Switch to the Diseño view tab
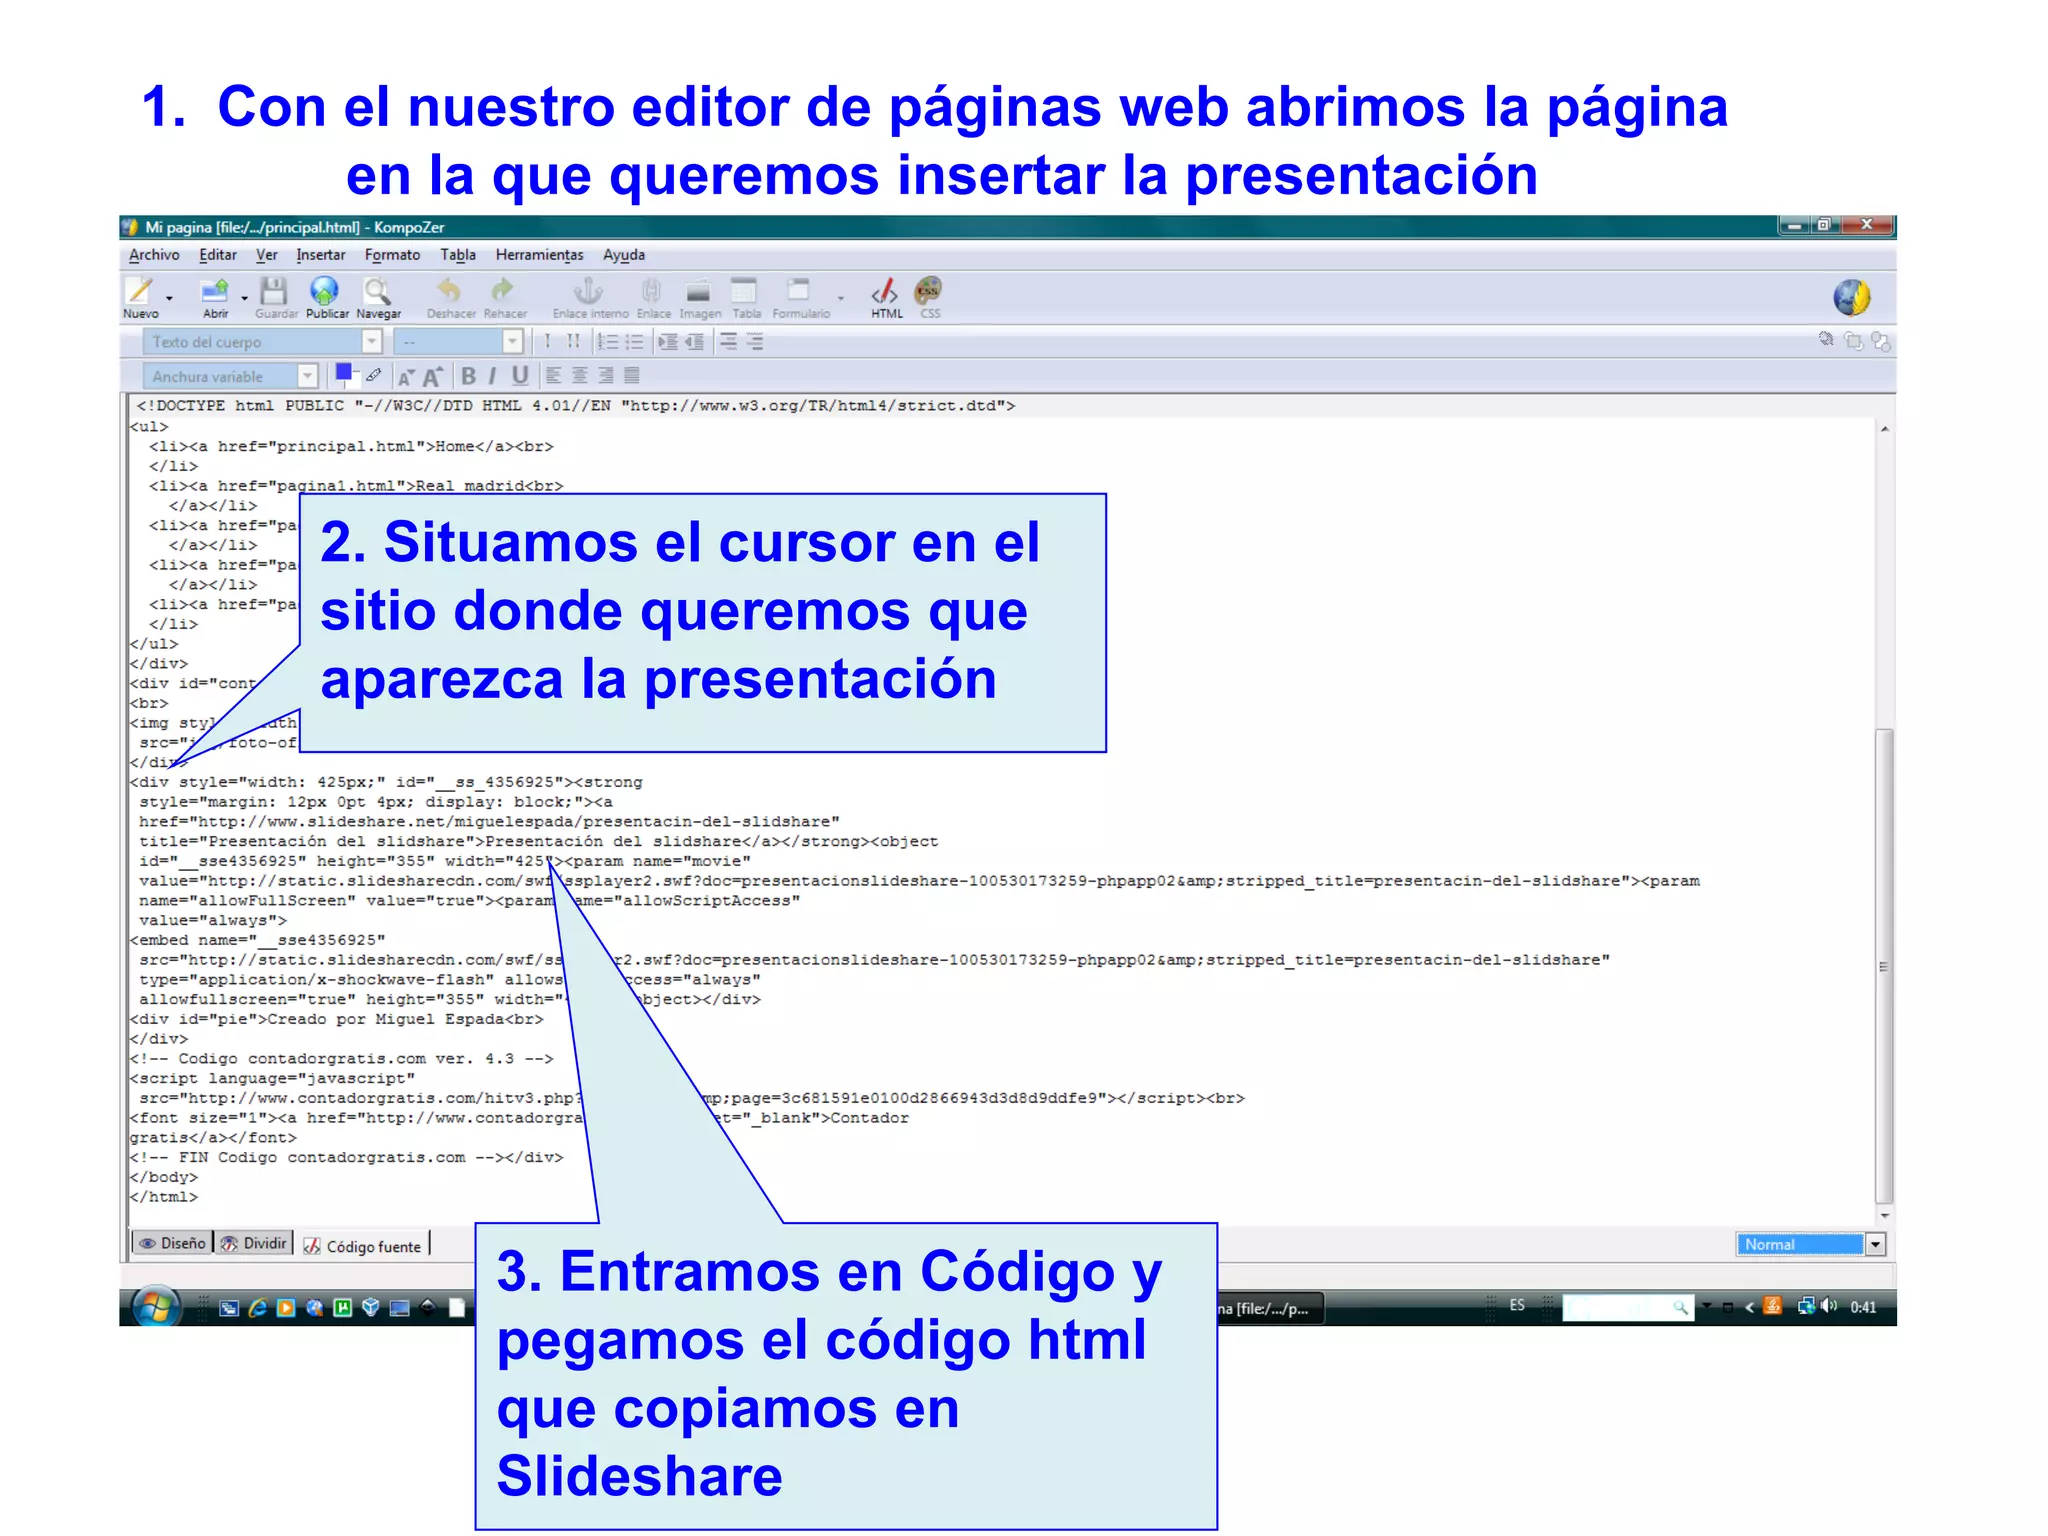The height and width of the screenshot is (1536, 2048). tap(172, 1244)
